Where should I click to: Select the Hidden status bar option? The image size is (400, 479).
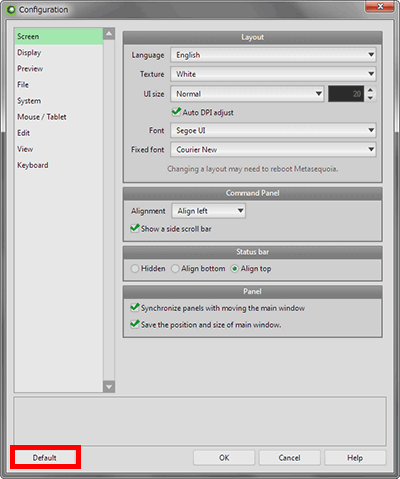tap(135, 269)
